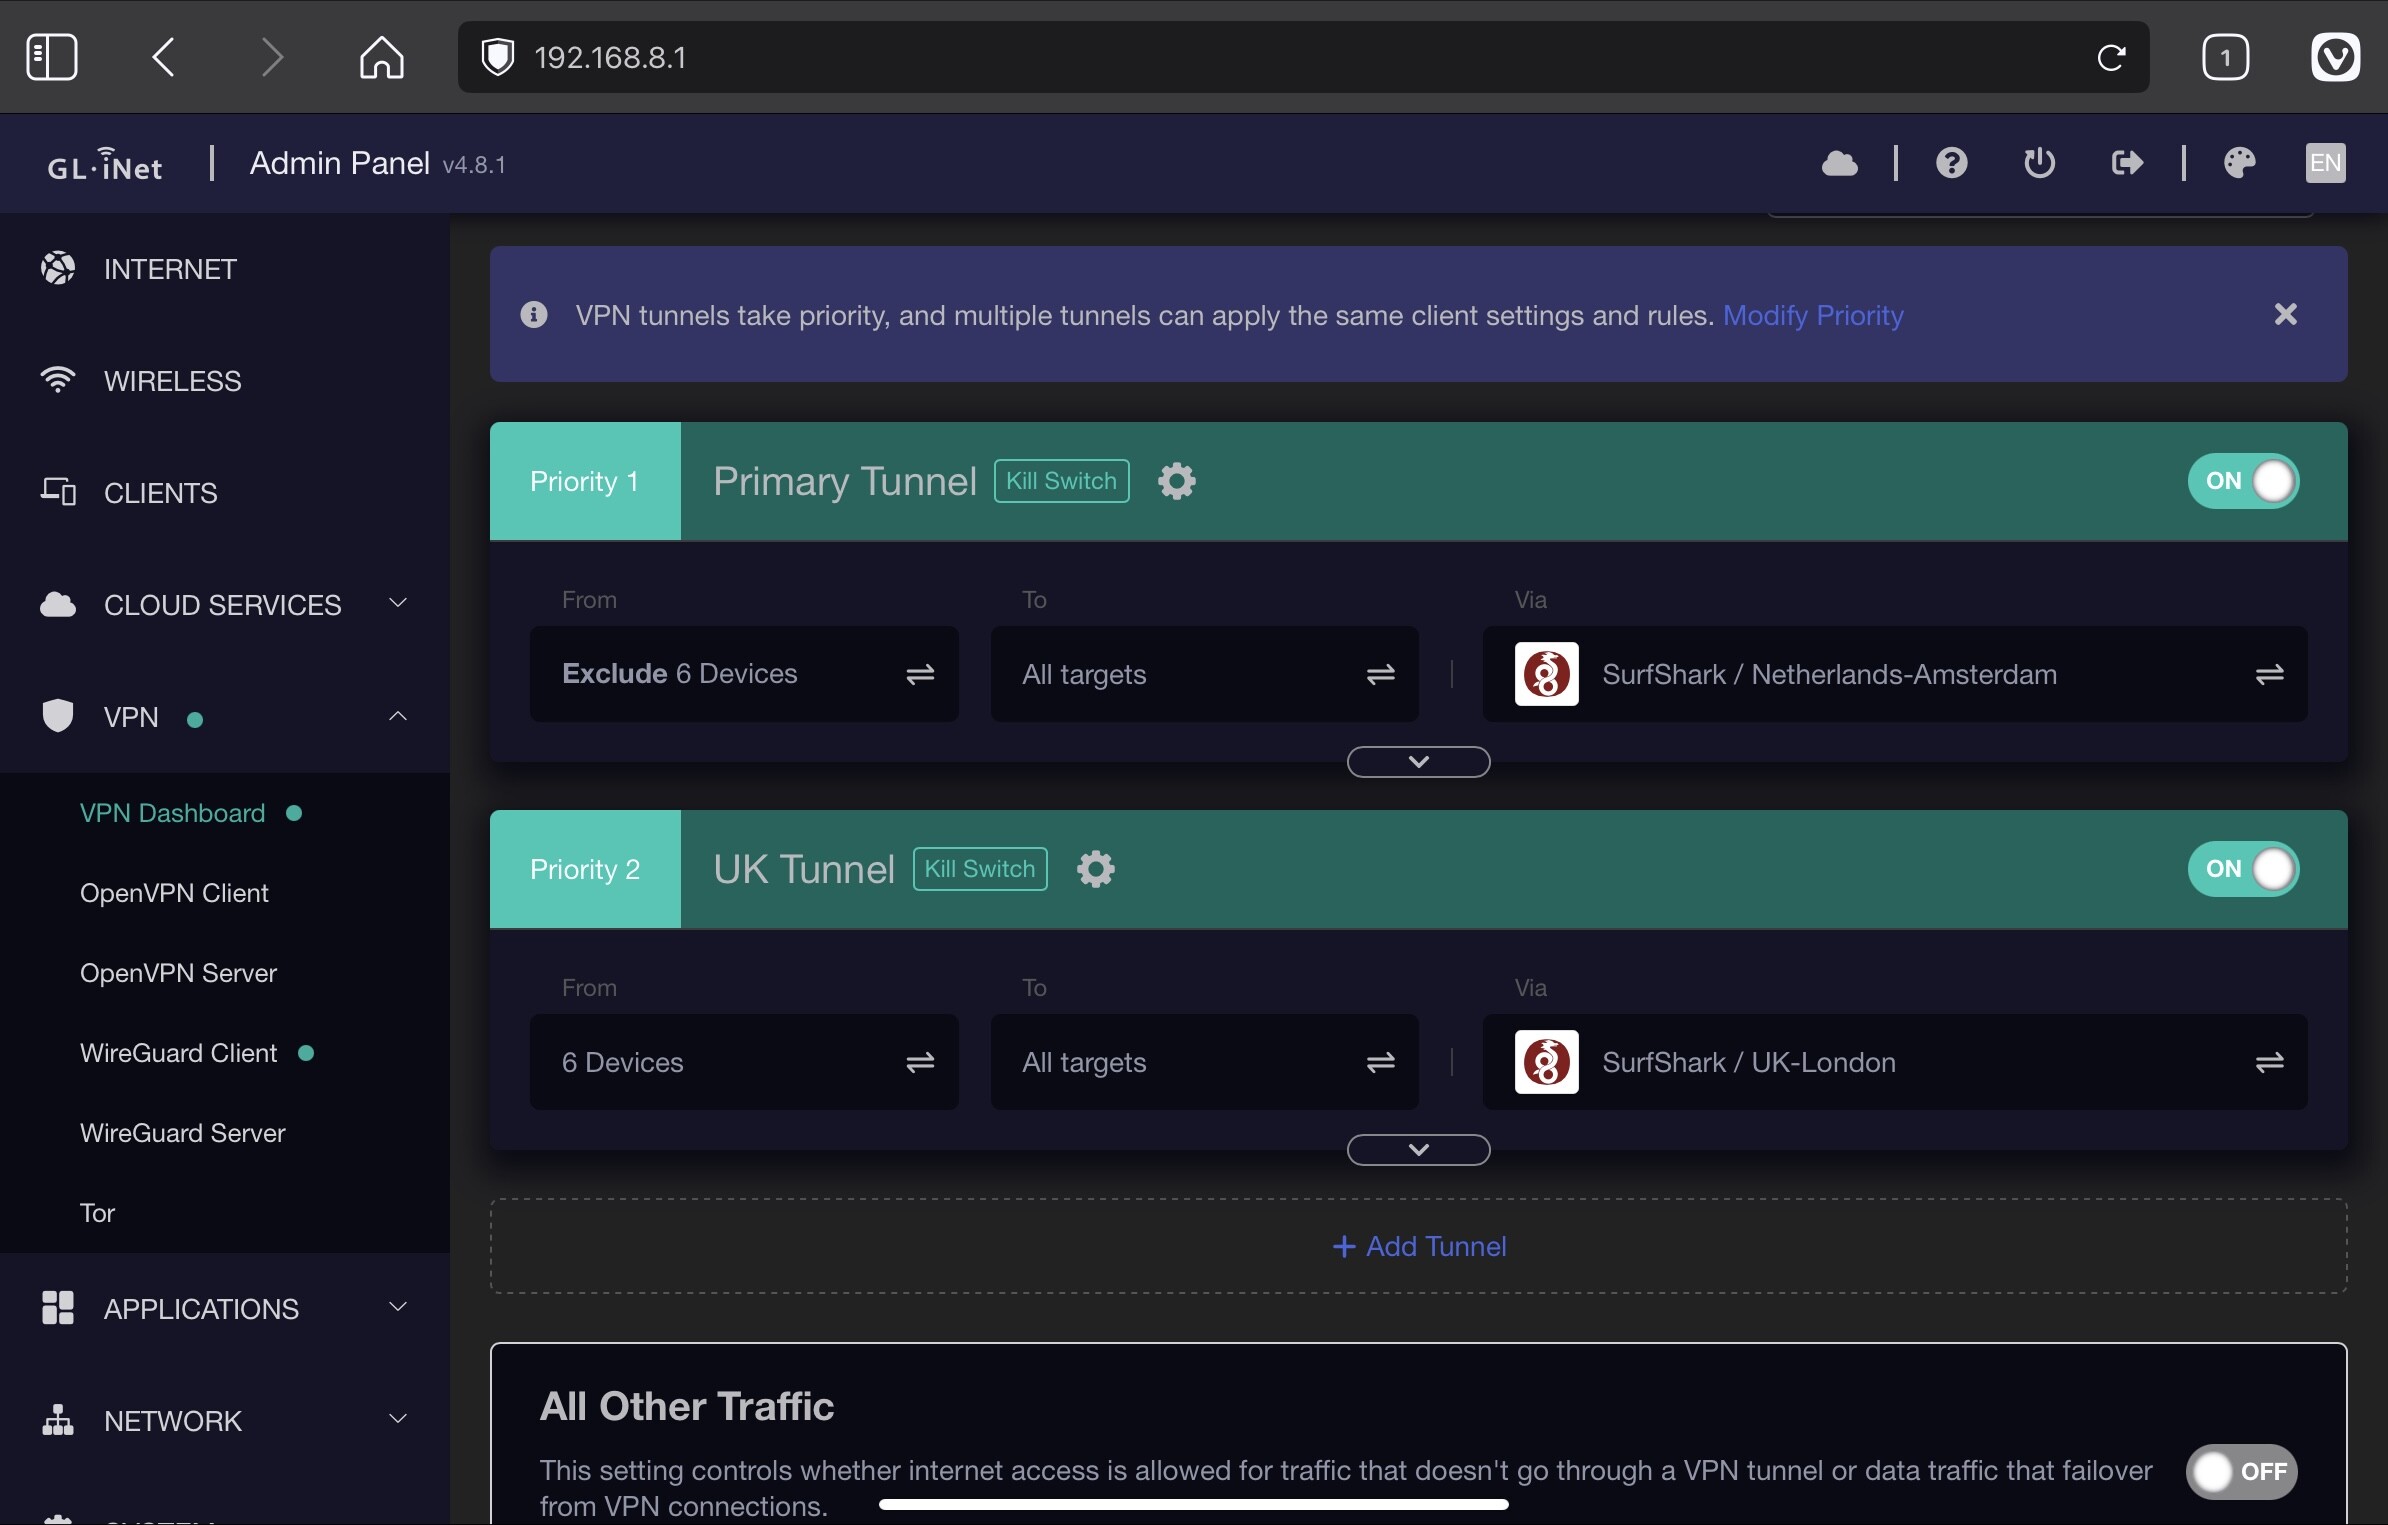2388x1525 pixels.
Task: Open Primary Tunnel settings gear
Action: pyautogui.click(x=1176, y=481)
